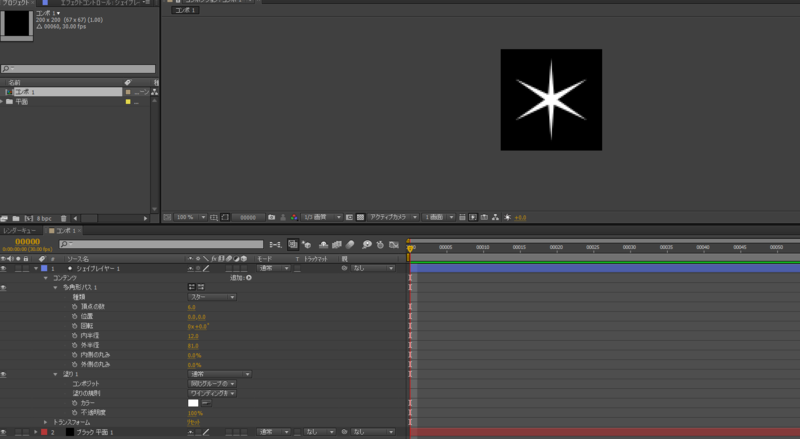Click Reset Exposure icon in viewer
This screenshot has height=439, width=800.
point(508,217)
